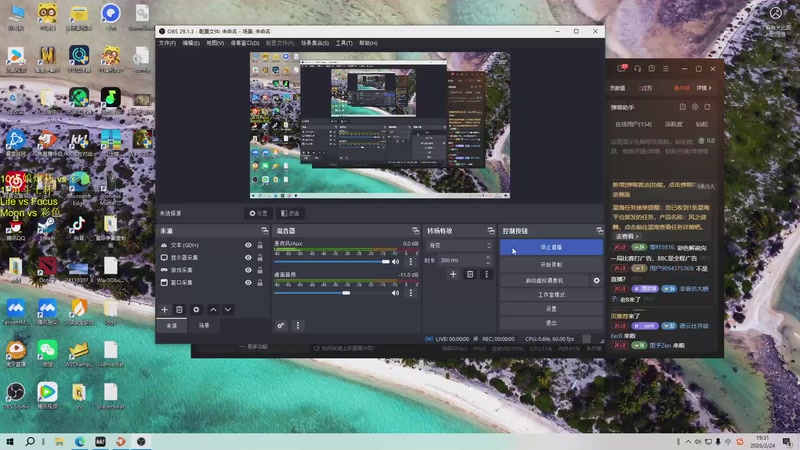
Task: Add a scene transition with plus icon
Action: 453,274
